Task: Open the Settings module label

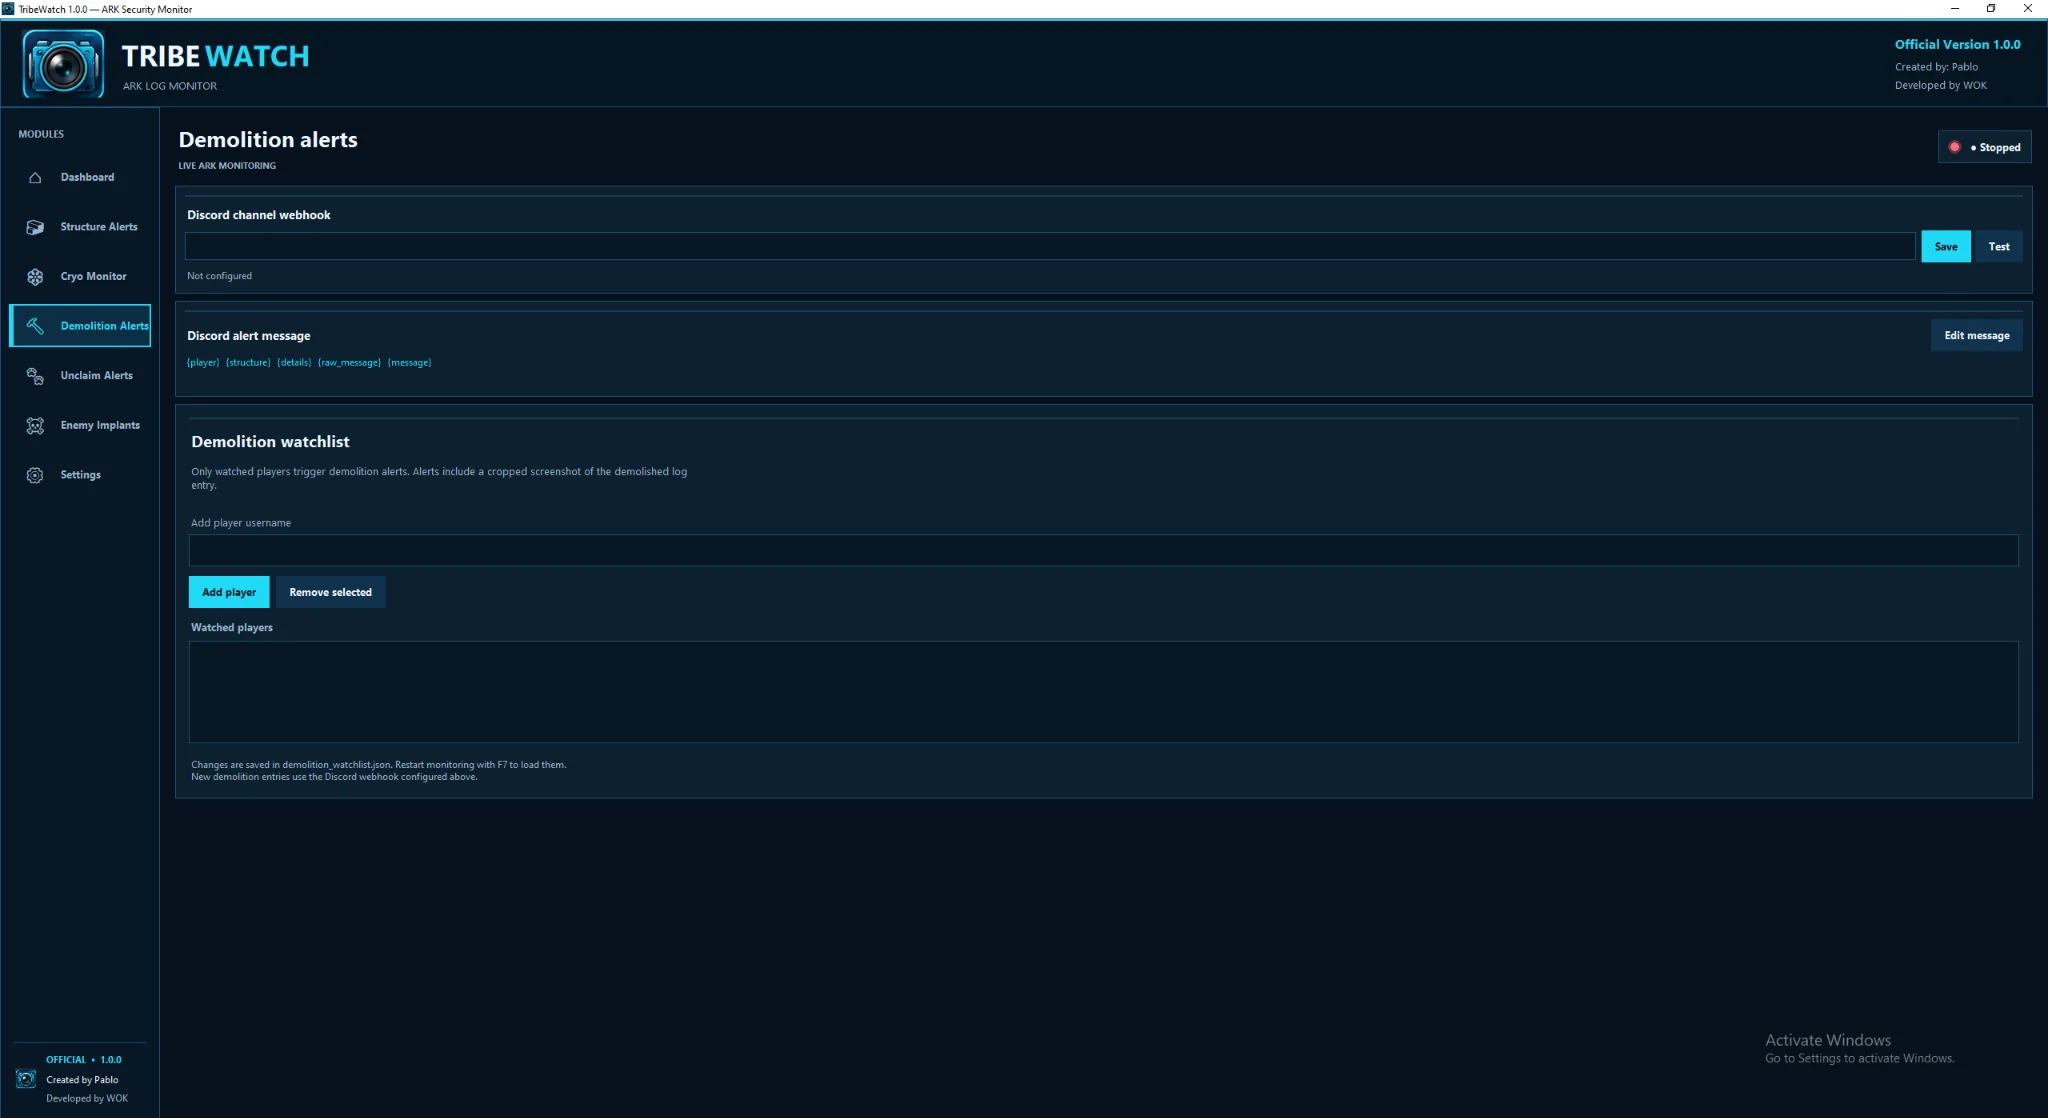Action: (80, 475)
